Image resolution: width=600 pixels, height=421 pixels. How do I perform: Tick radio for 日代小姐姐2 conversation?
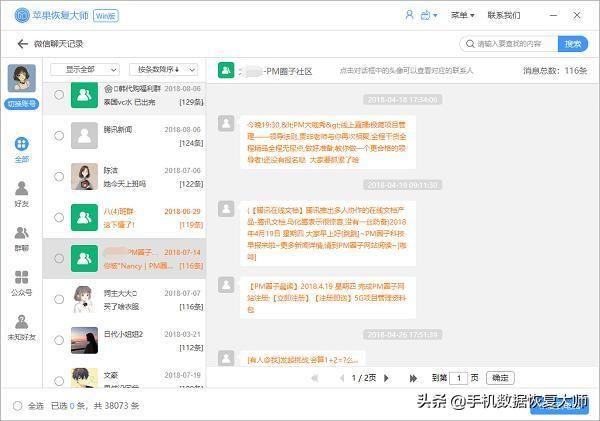tap(59, 340)
